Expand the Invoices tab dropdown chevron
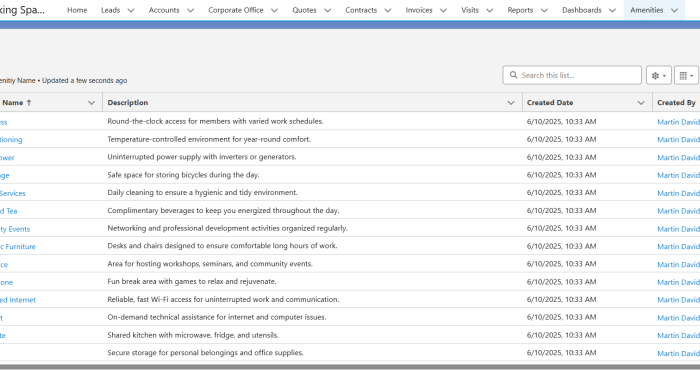700x370 pixels. tap(443, 10)
